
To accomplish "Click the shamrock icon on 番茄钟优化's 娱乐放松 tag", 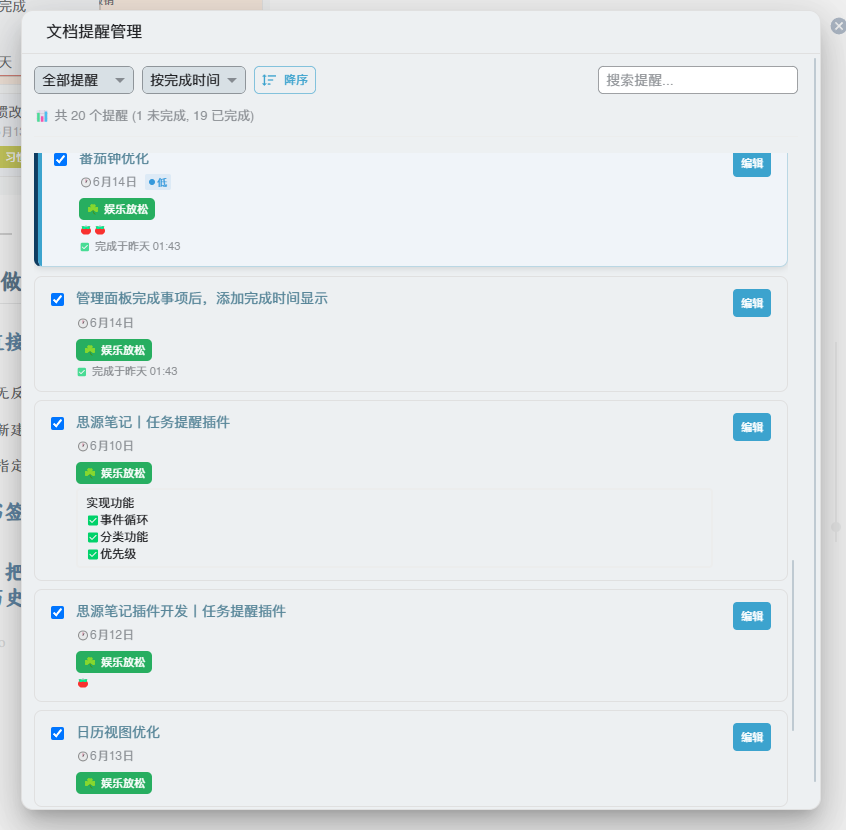I will (92, 209).
